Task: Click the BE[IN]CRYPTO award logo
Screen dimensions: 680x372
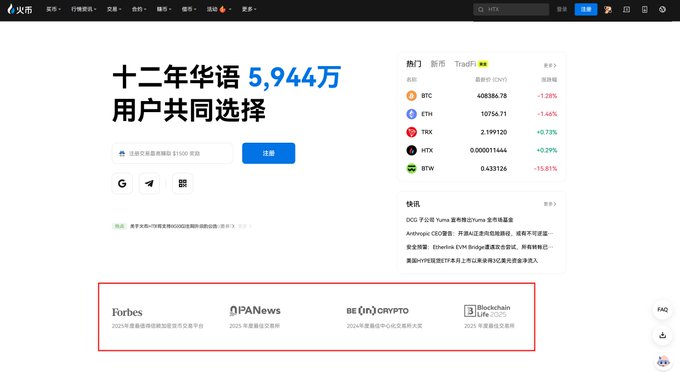Action: (x=377, y=311)
